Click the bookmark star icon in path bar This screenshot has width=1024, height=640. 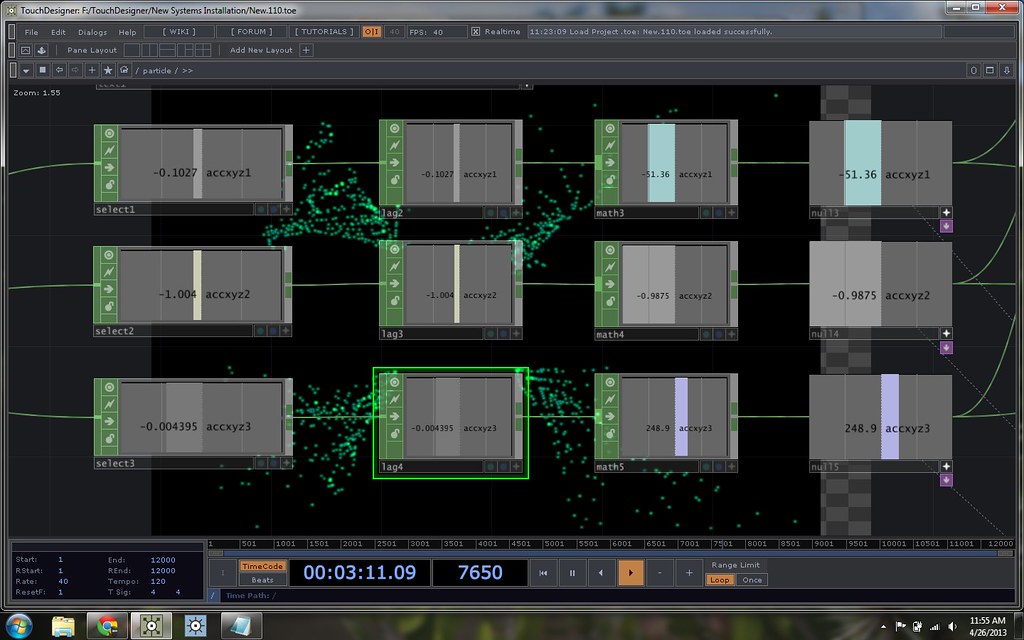coord(108,71)
